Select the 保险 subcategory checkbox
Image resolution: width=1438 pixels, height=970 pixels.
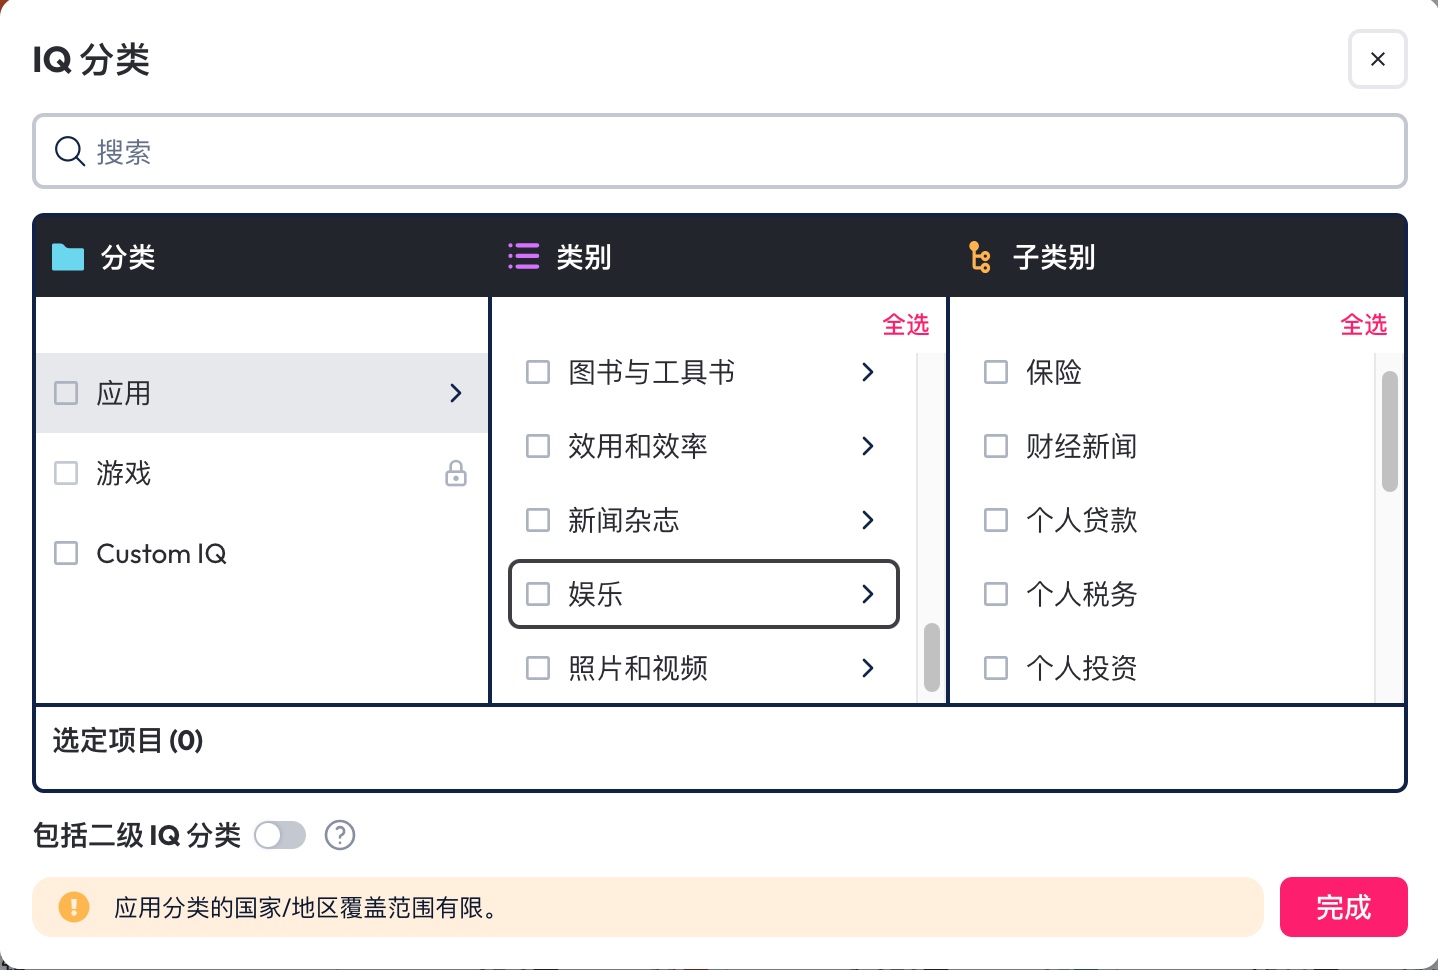click(996, 372)
